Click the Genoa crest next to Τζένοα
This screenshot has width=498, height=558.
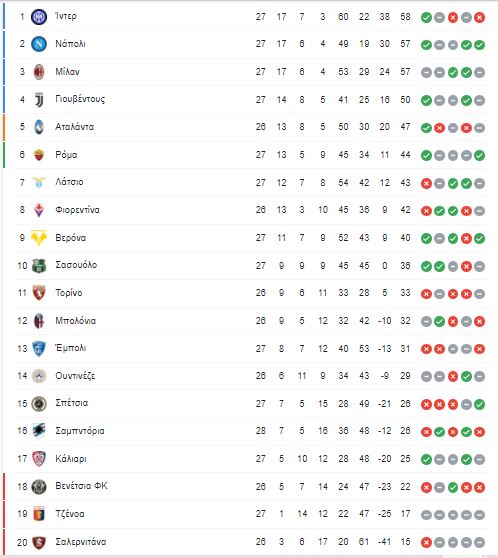[39, 514]
